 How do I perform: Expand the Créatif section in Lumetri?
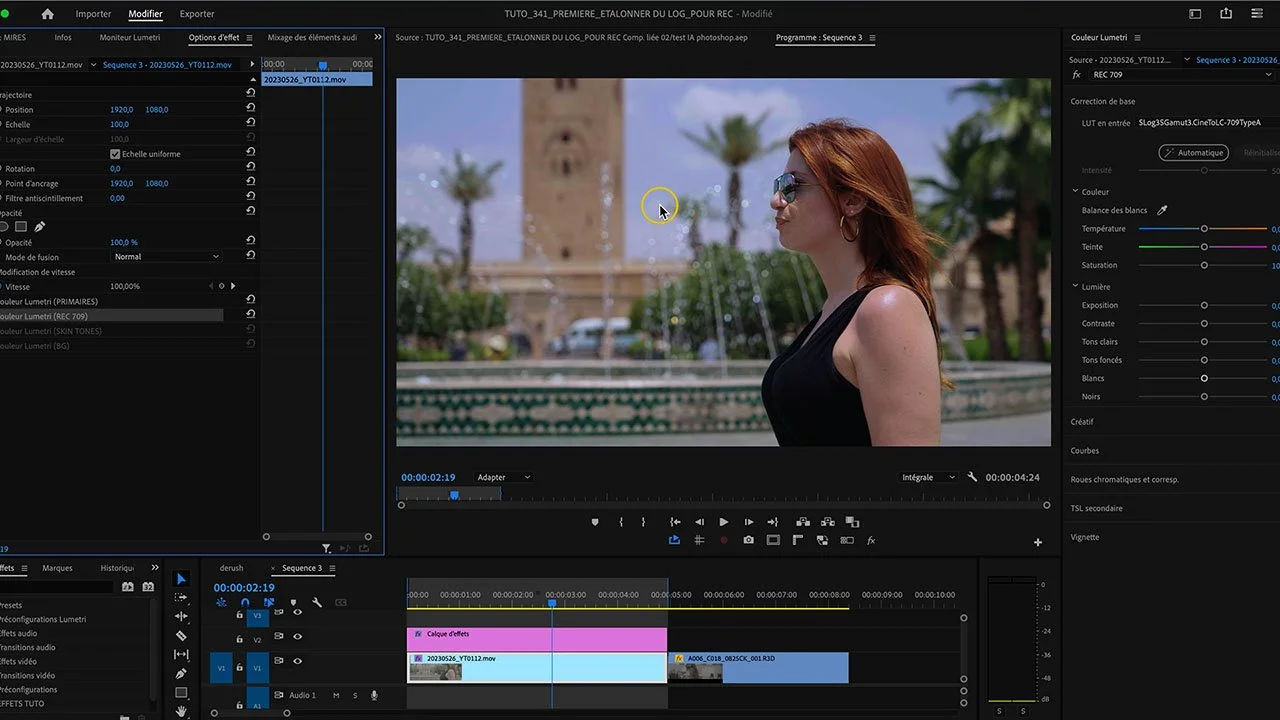point(1082,422)
